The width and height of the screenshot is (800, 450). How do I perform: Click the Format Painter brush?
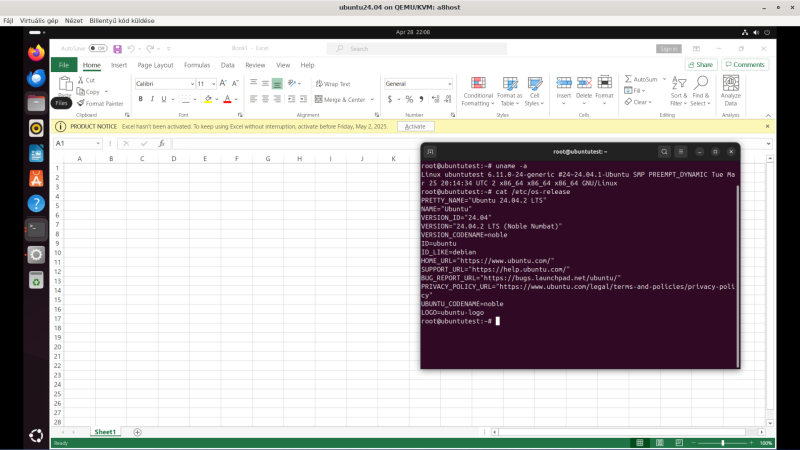tap(81, 103)
